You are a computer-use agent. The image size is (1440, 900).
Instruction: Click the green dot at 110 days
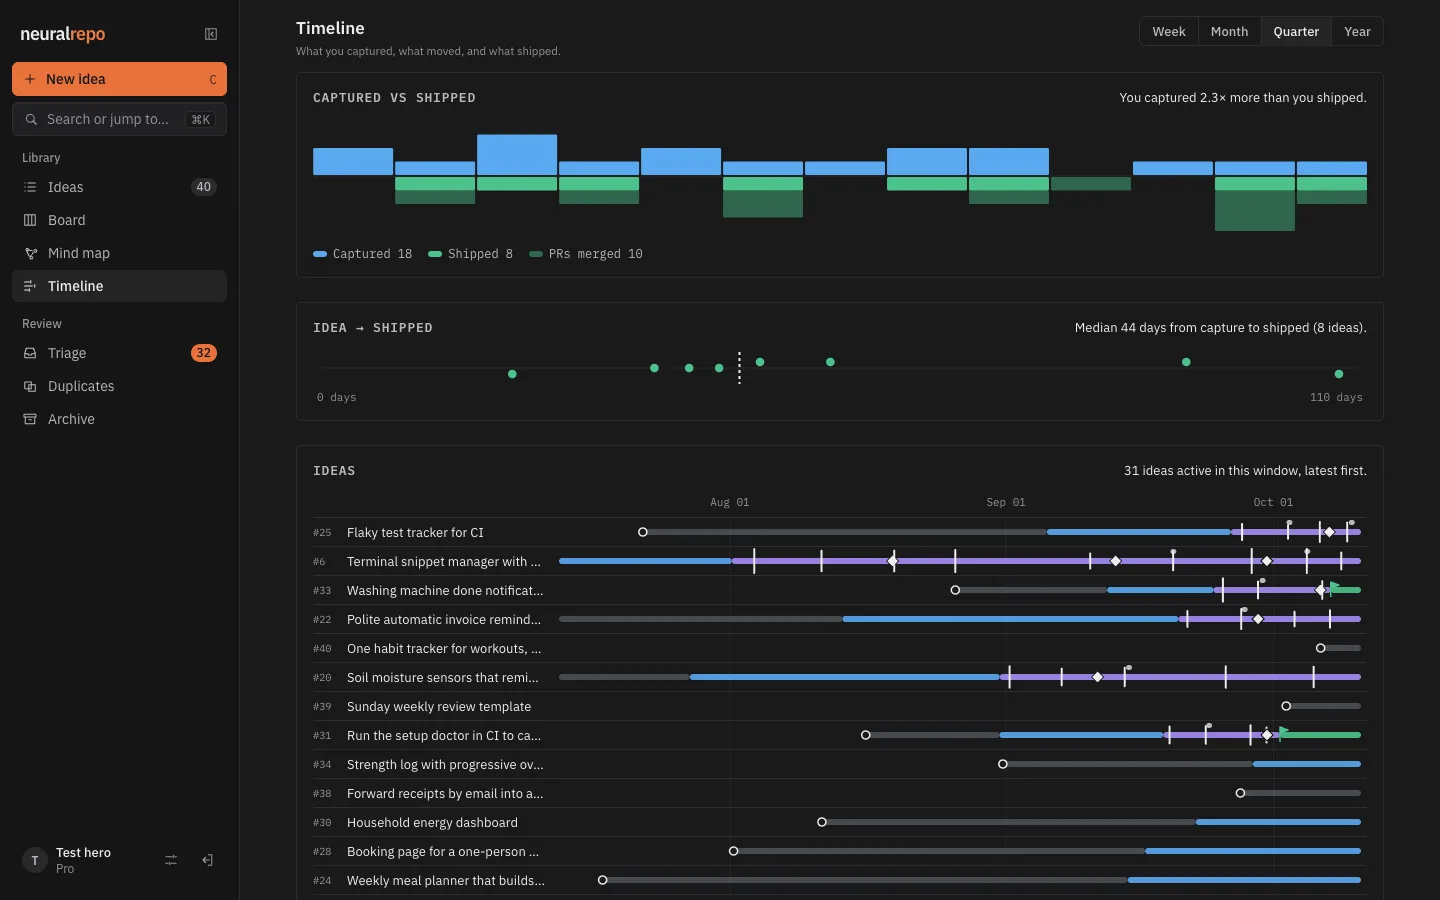(1339, 374)
